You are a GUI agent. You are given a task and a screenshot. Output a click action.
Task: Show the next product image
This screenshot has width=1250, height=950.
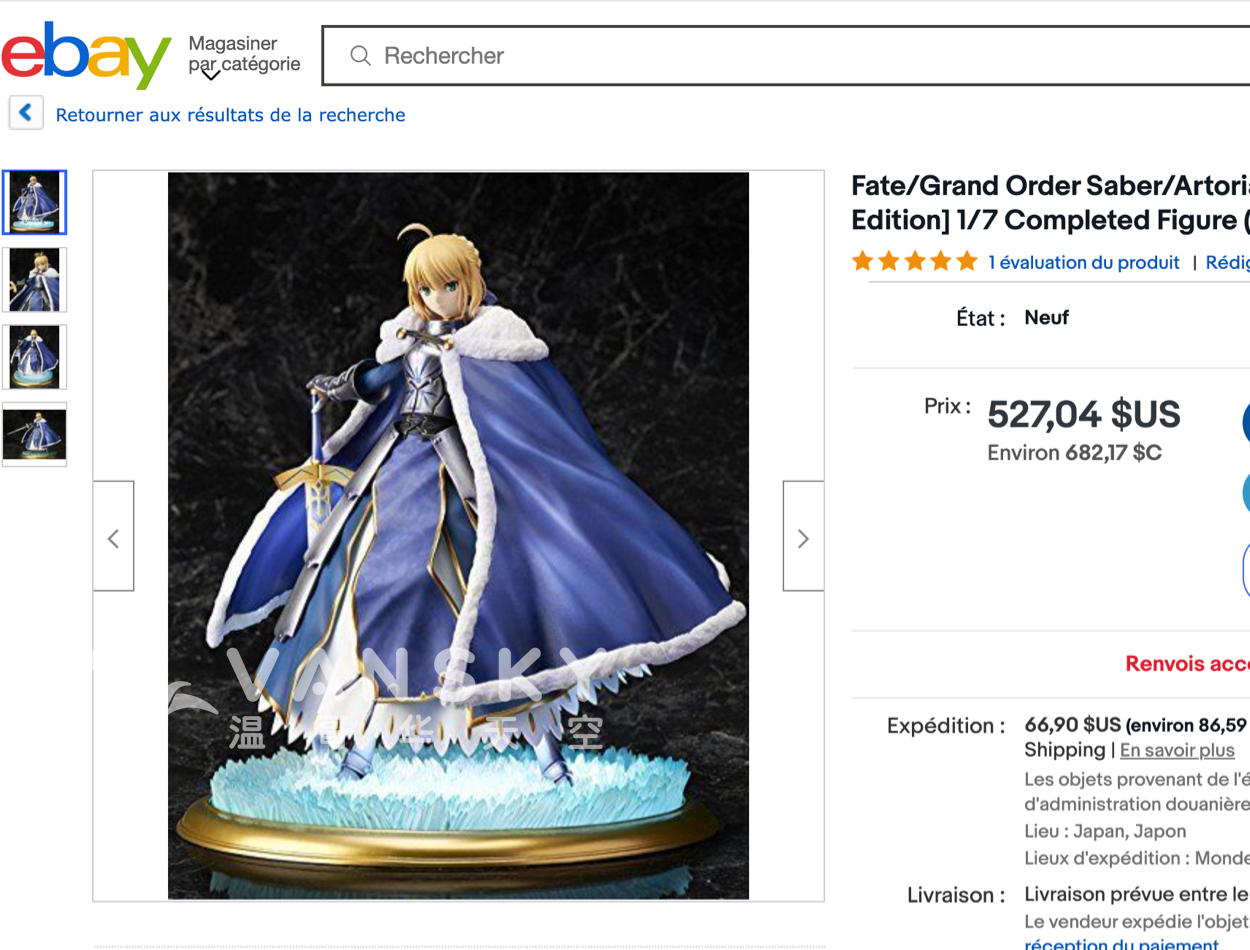(x=803, y=539)
